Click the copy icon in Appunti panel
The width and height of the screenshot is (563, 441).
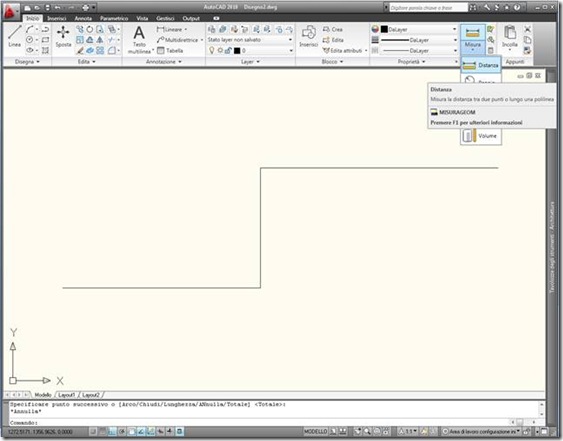[527, 40]
